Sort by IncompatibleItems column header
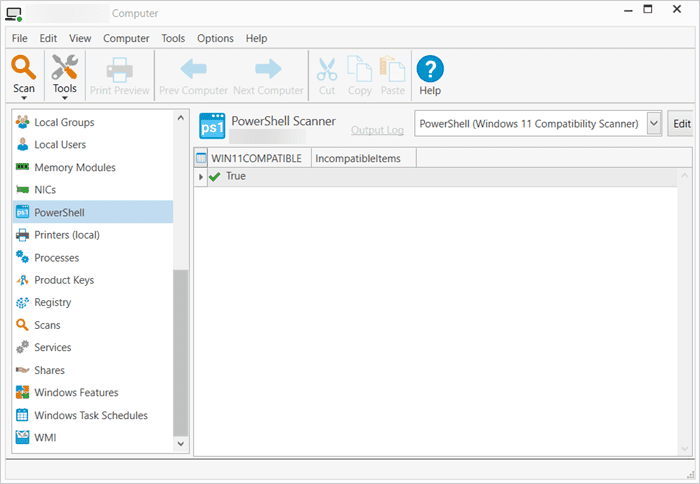Screen dimensions: 700x484 tap(364, 158)
